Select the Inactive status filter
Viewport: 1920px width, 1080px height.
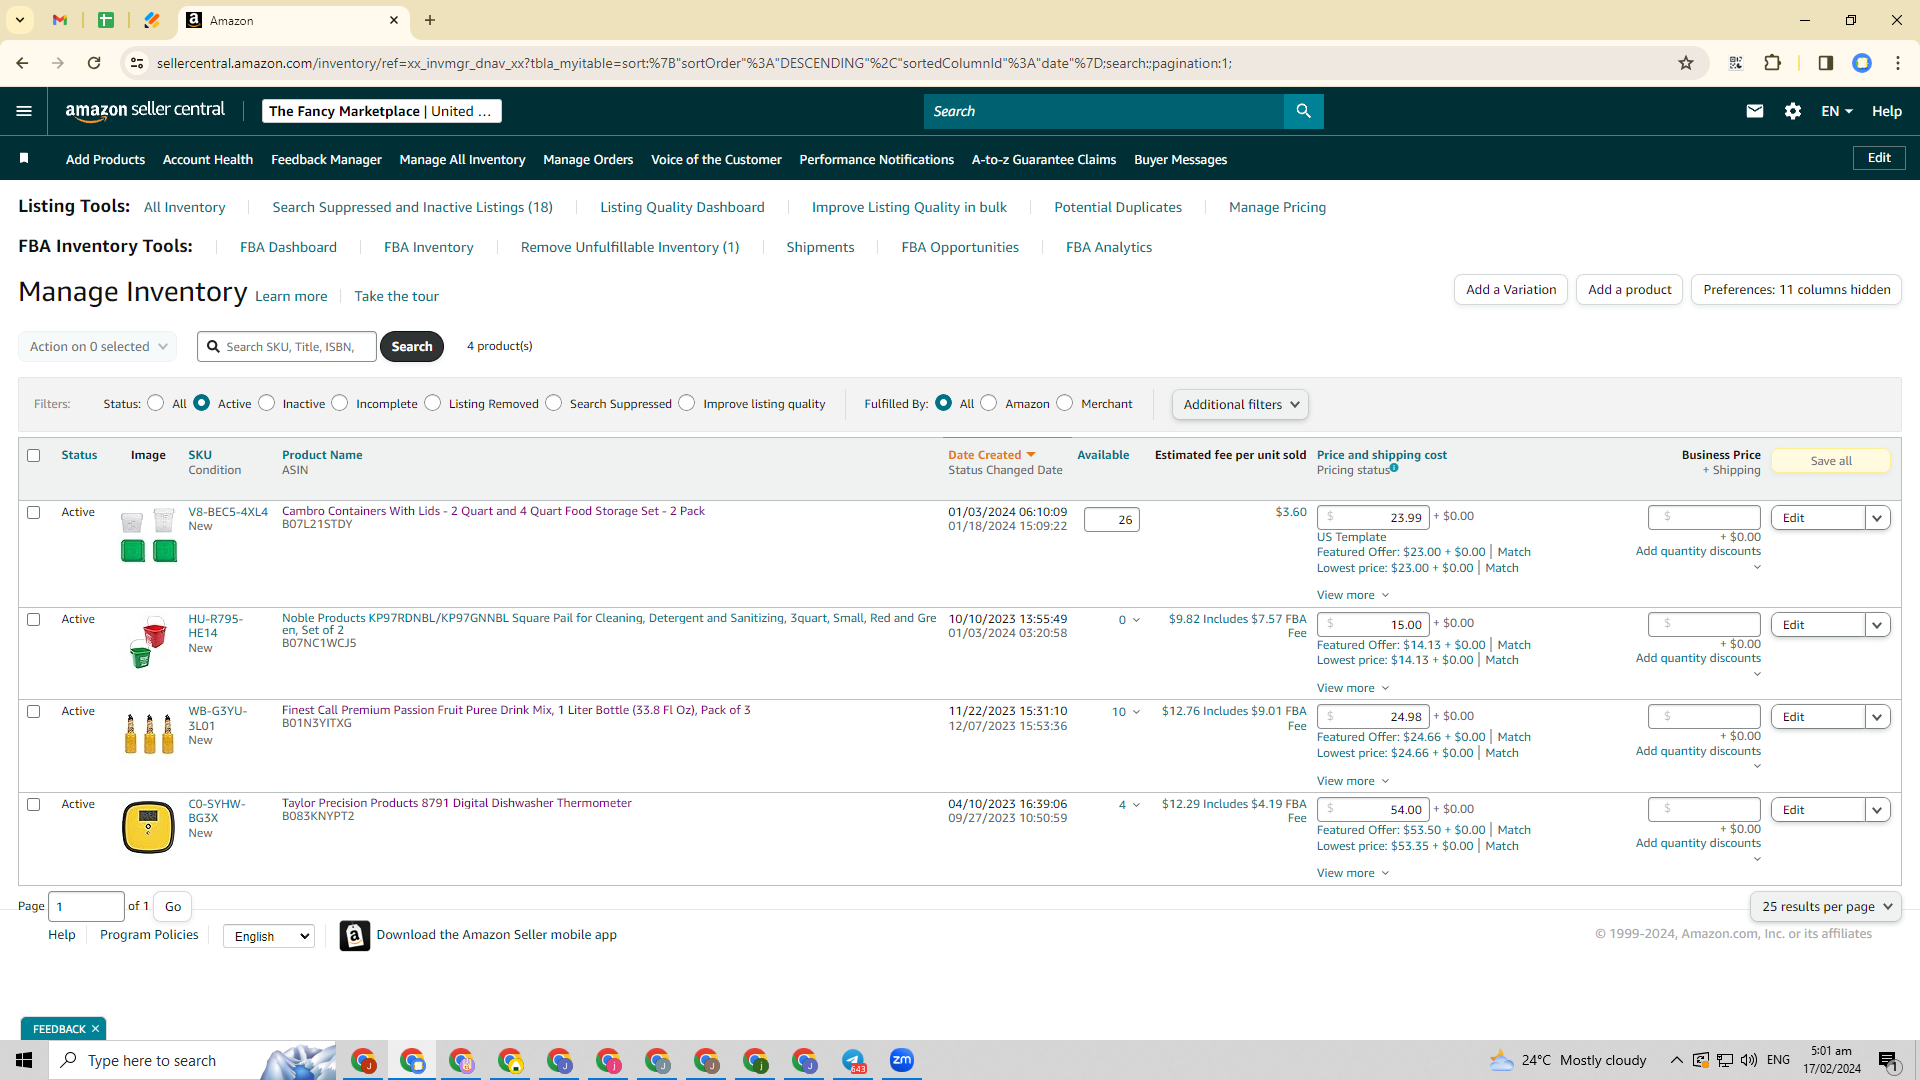[x=266, y=403]
